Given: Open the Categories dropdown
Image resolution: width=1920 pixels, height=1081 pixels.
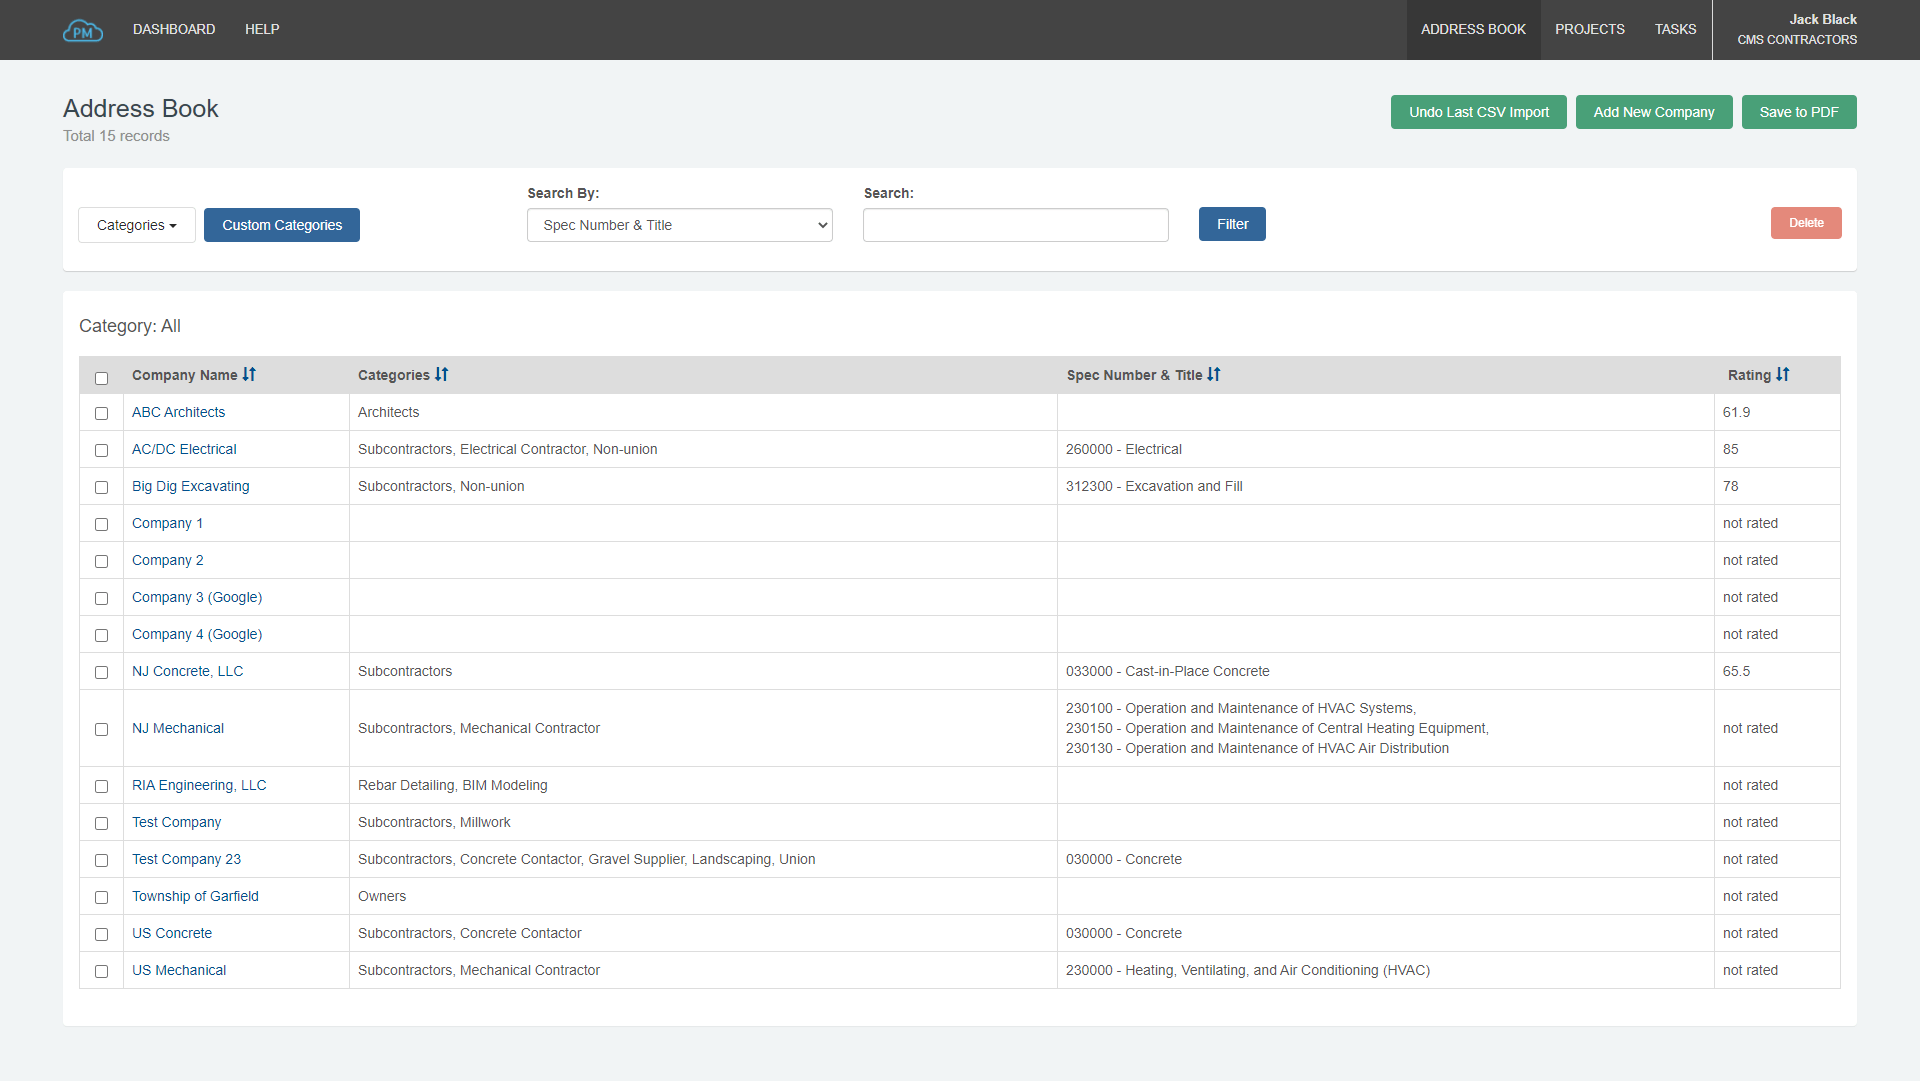Looking at the screenshot, I should [x=136, y=225].
